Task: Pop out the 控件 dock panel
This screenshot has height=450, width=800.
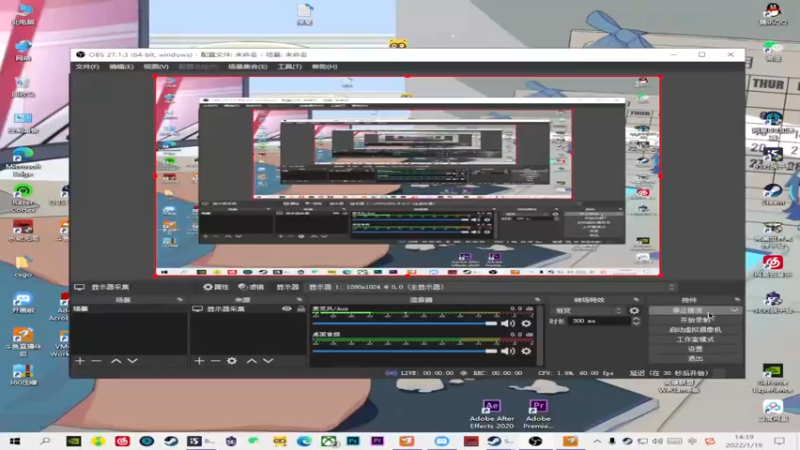Action: coord(737,300)
